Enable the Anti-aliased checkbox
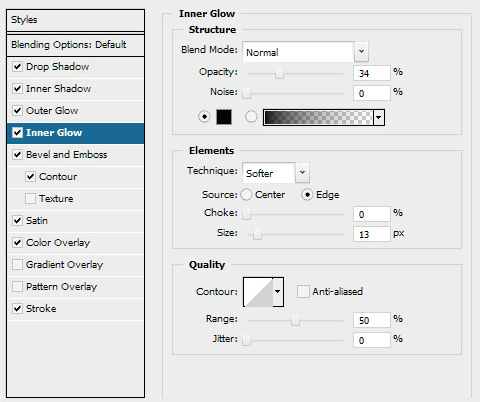 (303, 292)
